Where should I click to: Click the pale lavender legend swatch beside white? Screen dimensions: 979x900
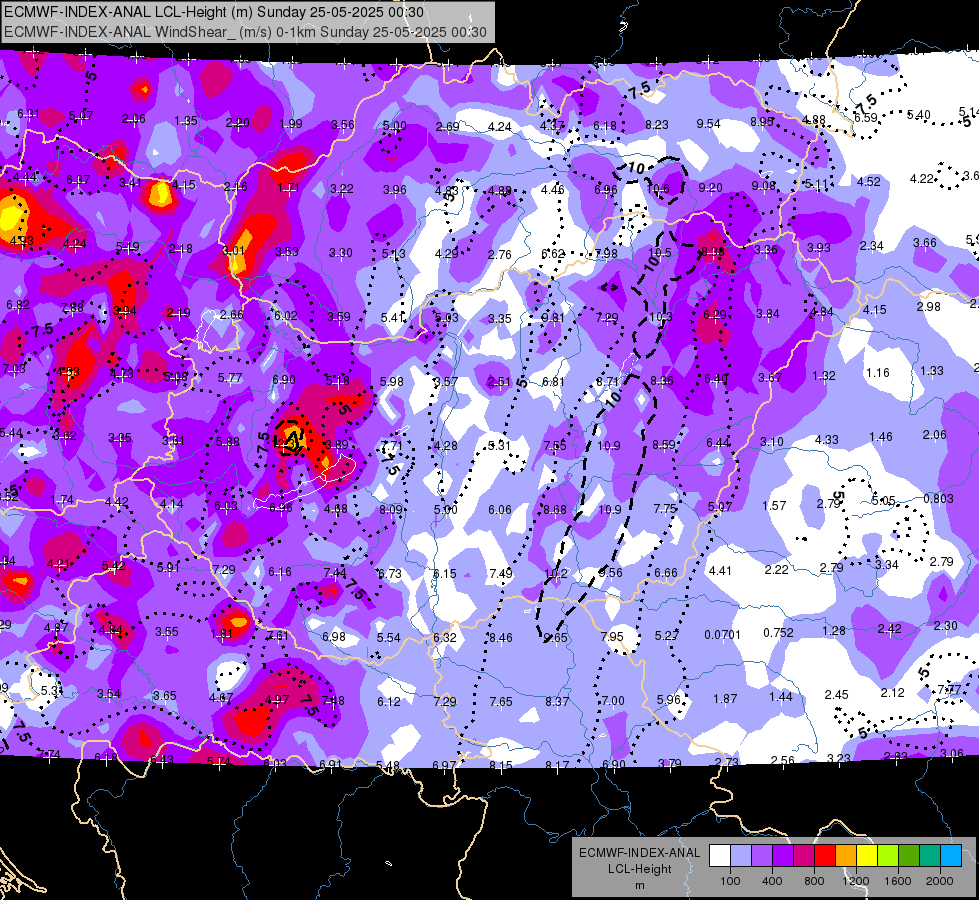pos(741,855)
